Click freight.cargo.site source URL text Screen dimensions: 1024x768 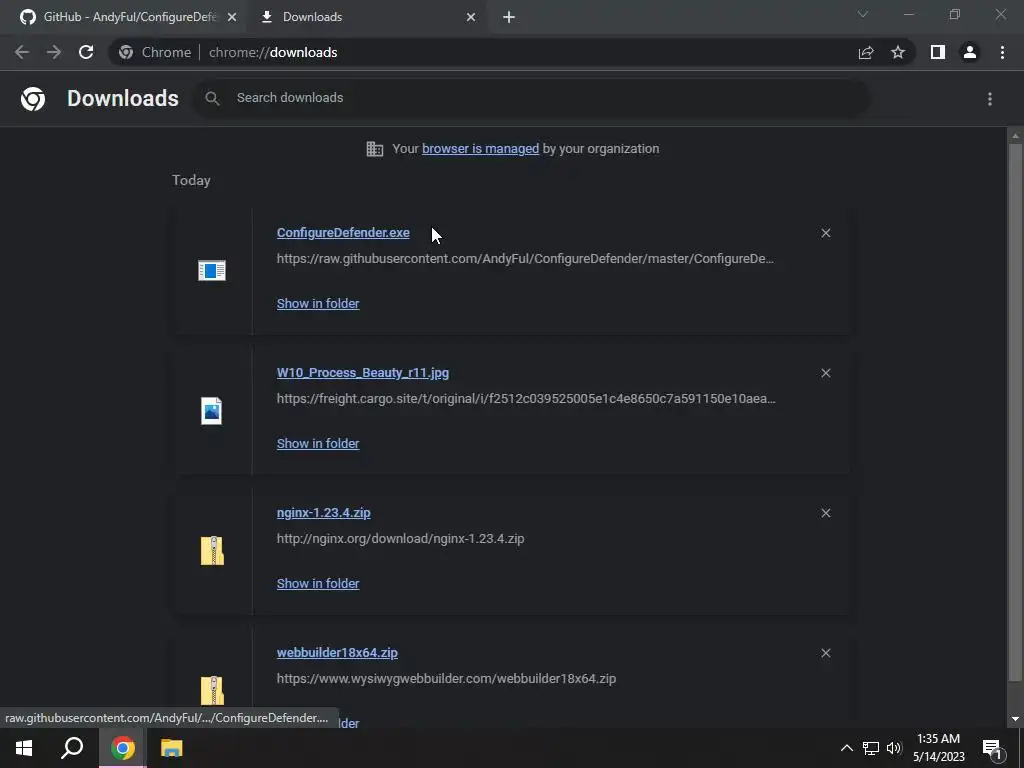[526, 398]
